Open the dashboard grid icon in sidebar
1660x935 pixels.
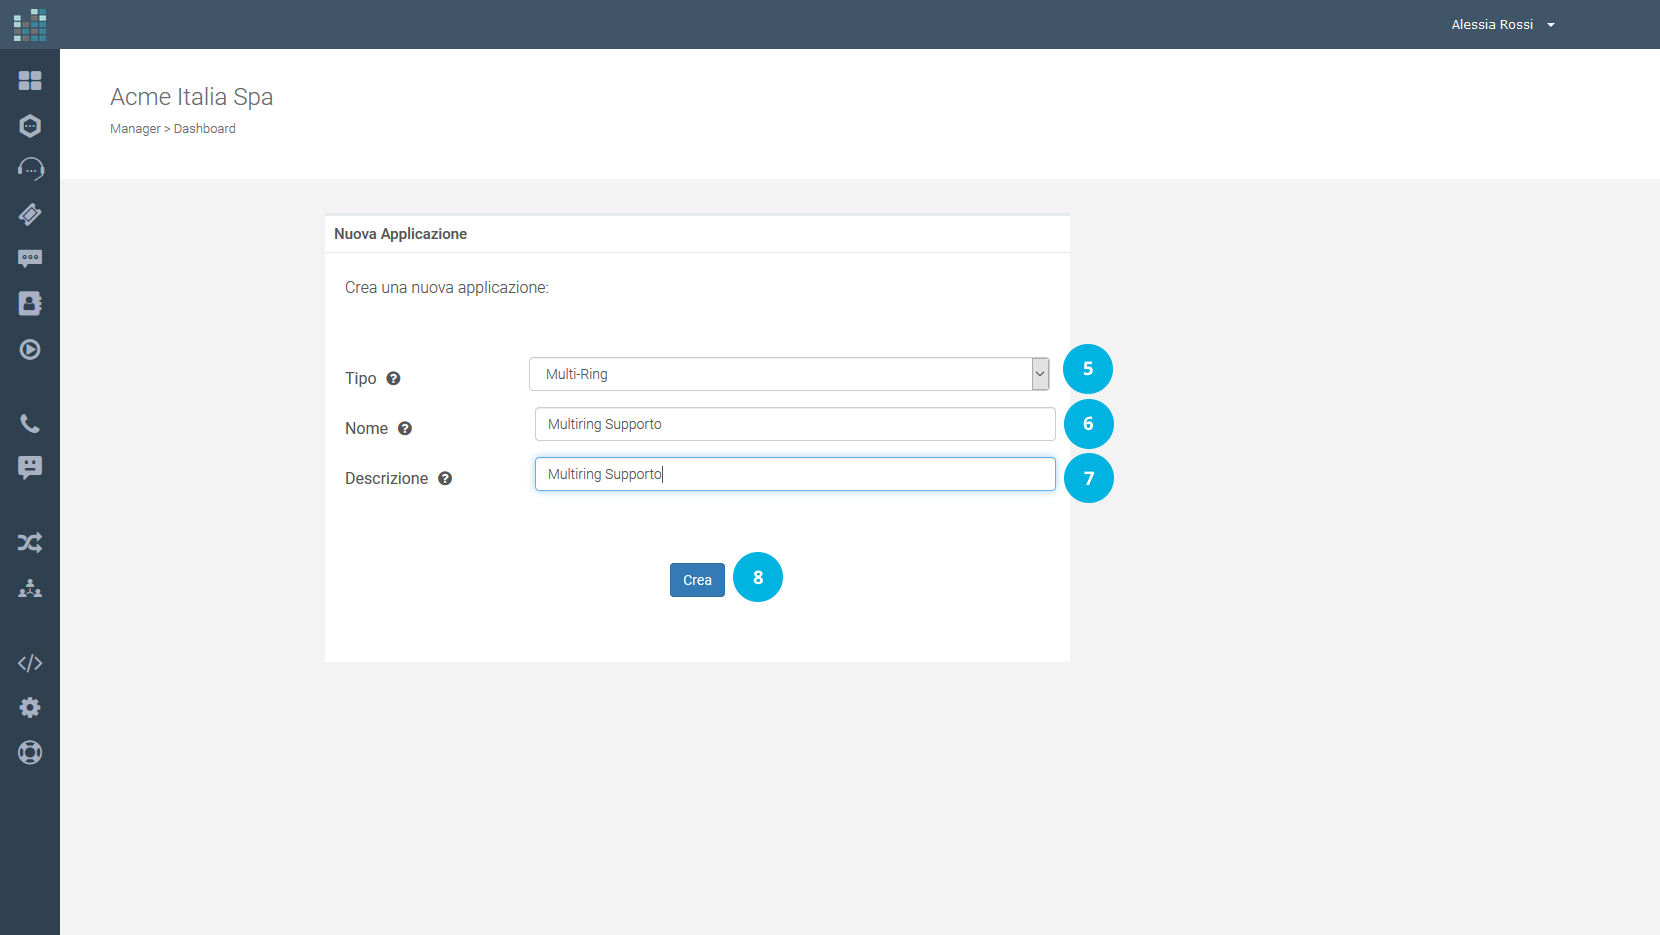[x=30, y=80]
